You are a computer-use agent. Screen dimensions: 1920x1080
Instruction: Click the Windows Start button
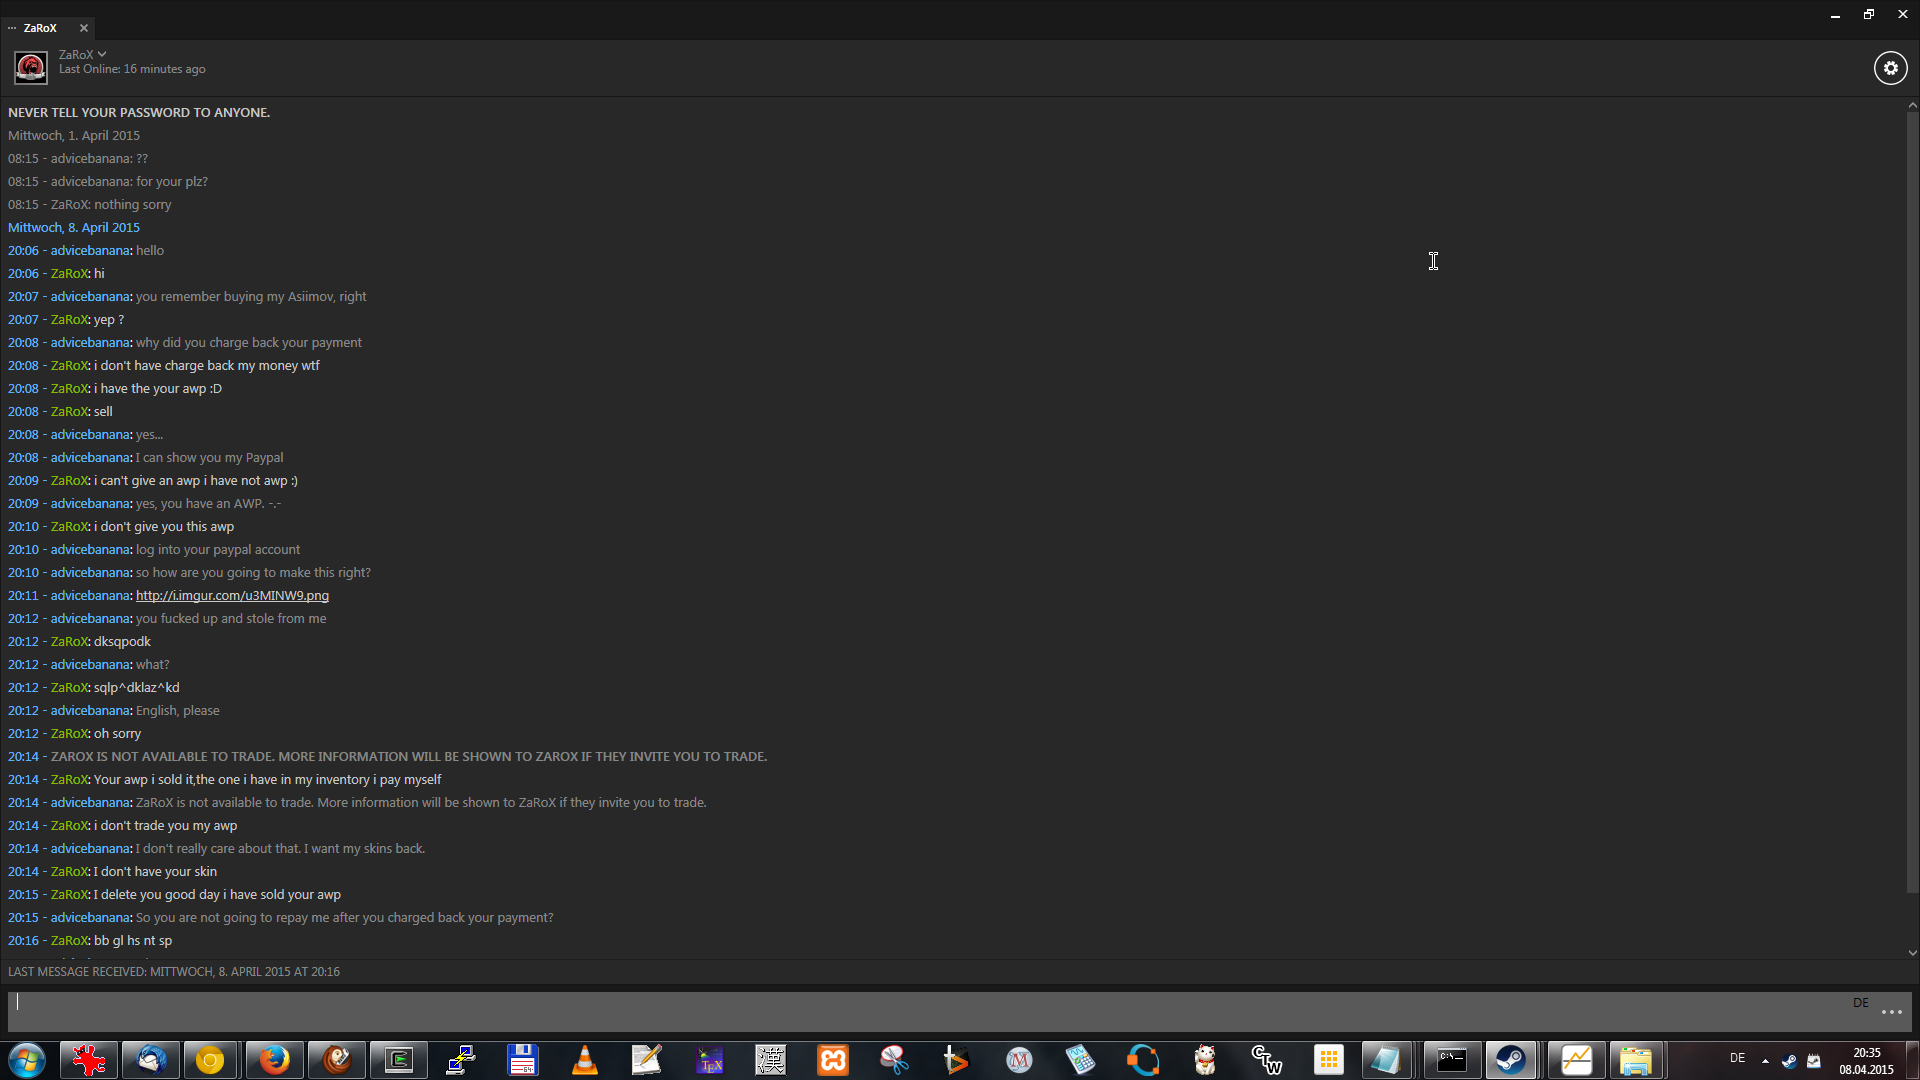click(x=27, y=1060)
